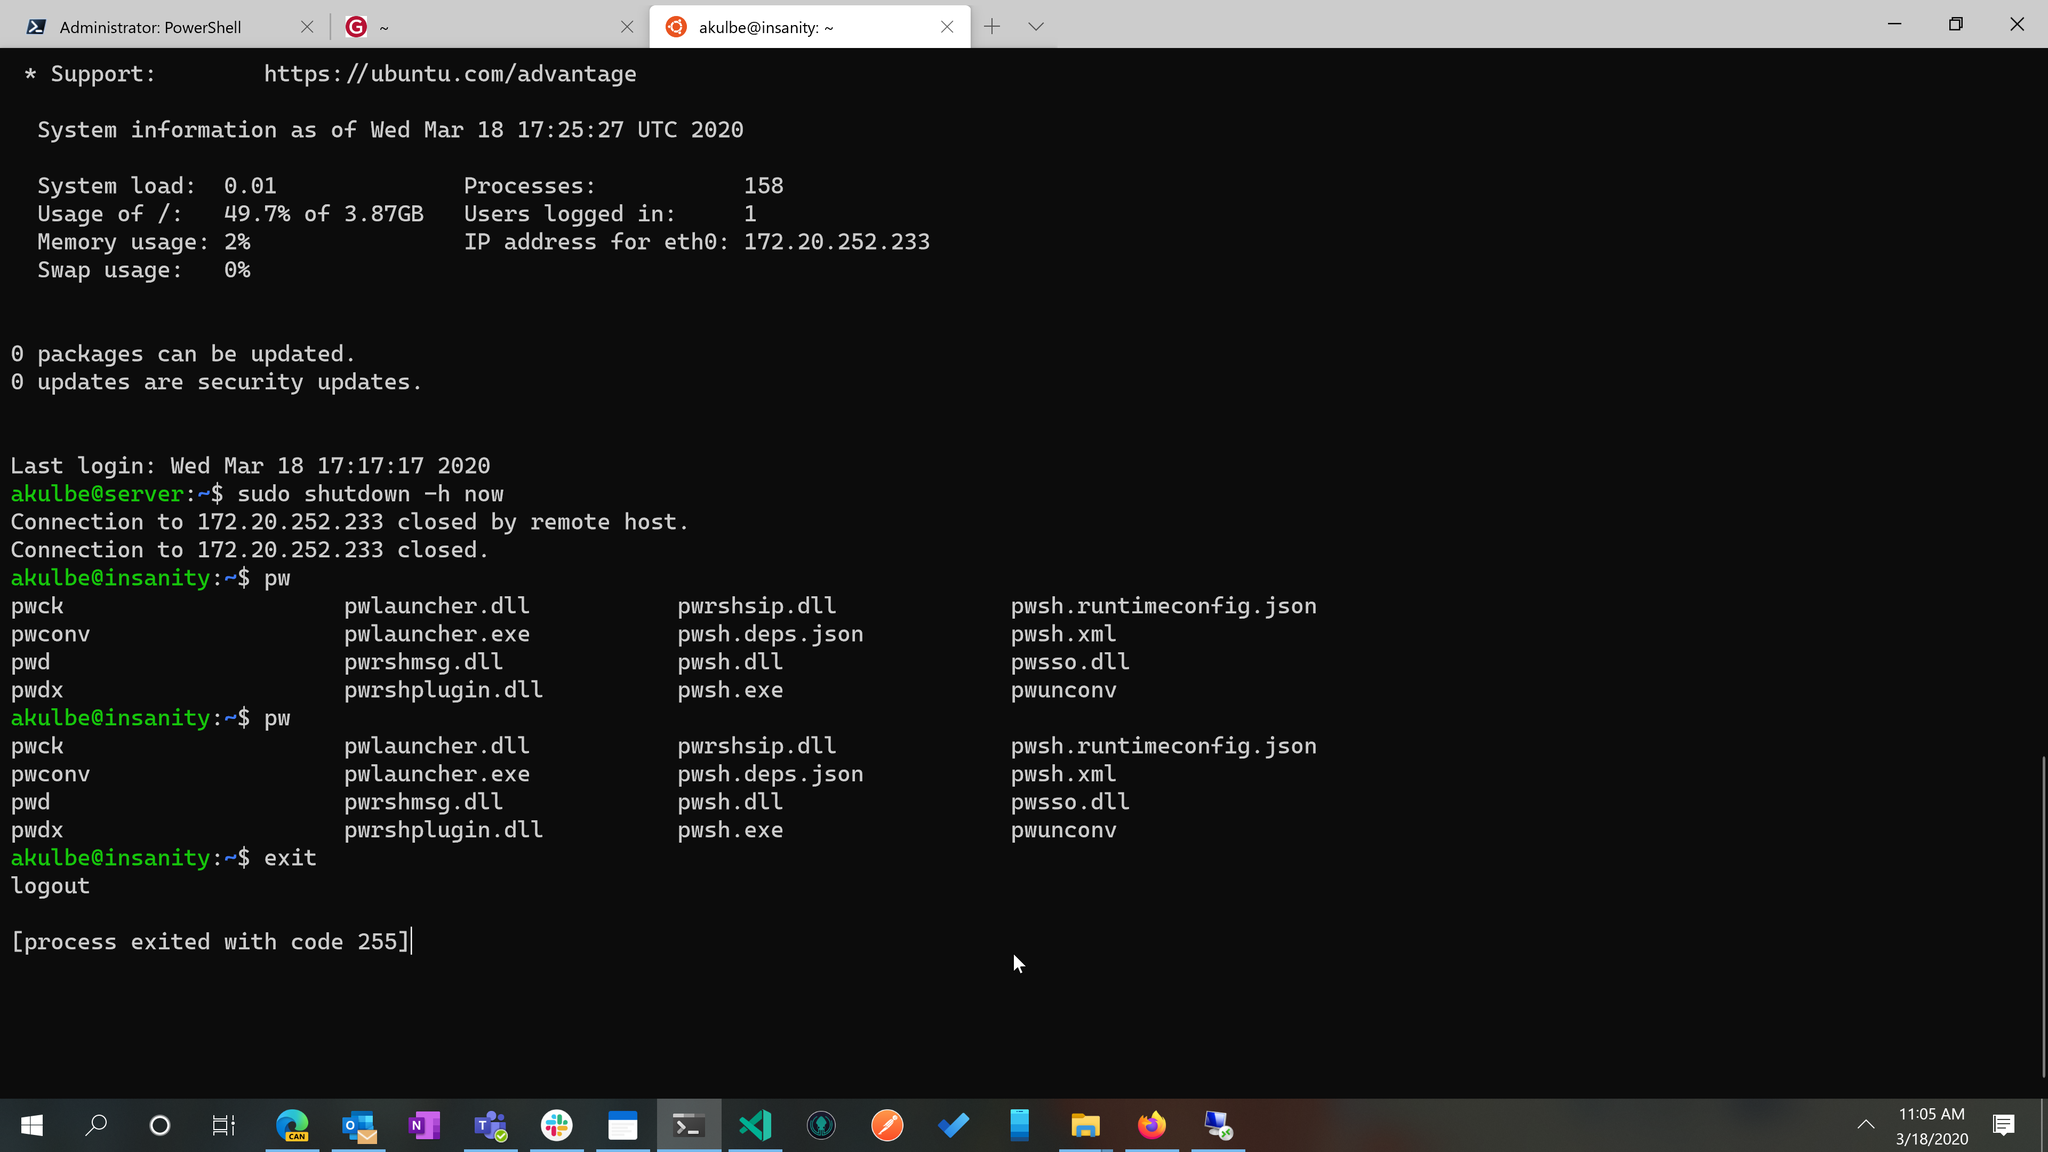Activate the Windows Terminal taskbar icon
The image size is (2048, 1152).
[x=688, y=1125]
